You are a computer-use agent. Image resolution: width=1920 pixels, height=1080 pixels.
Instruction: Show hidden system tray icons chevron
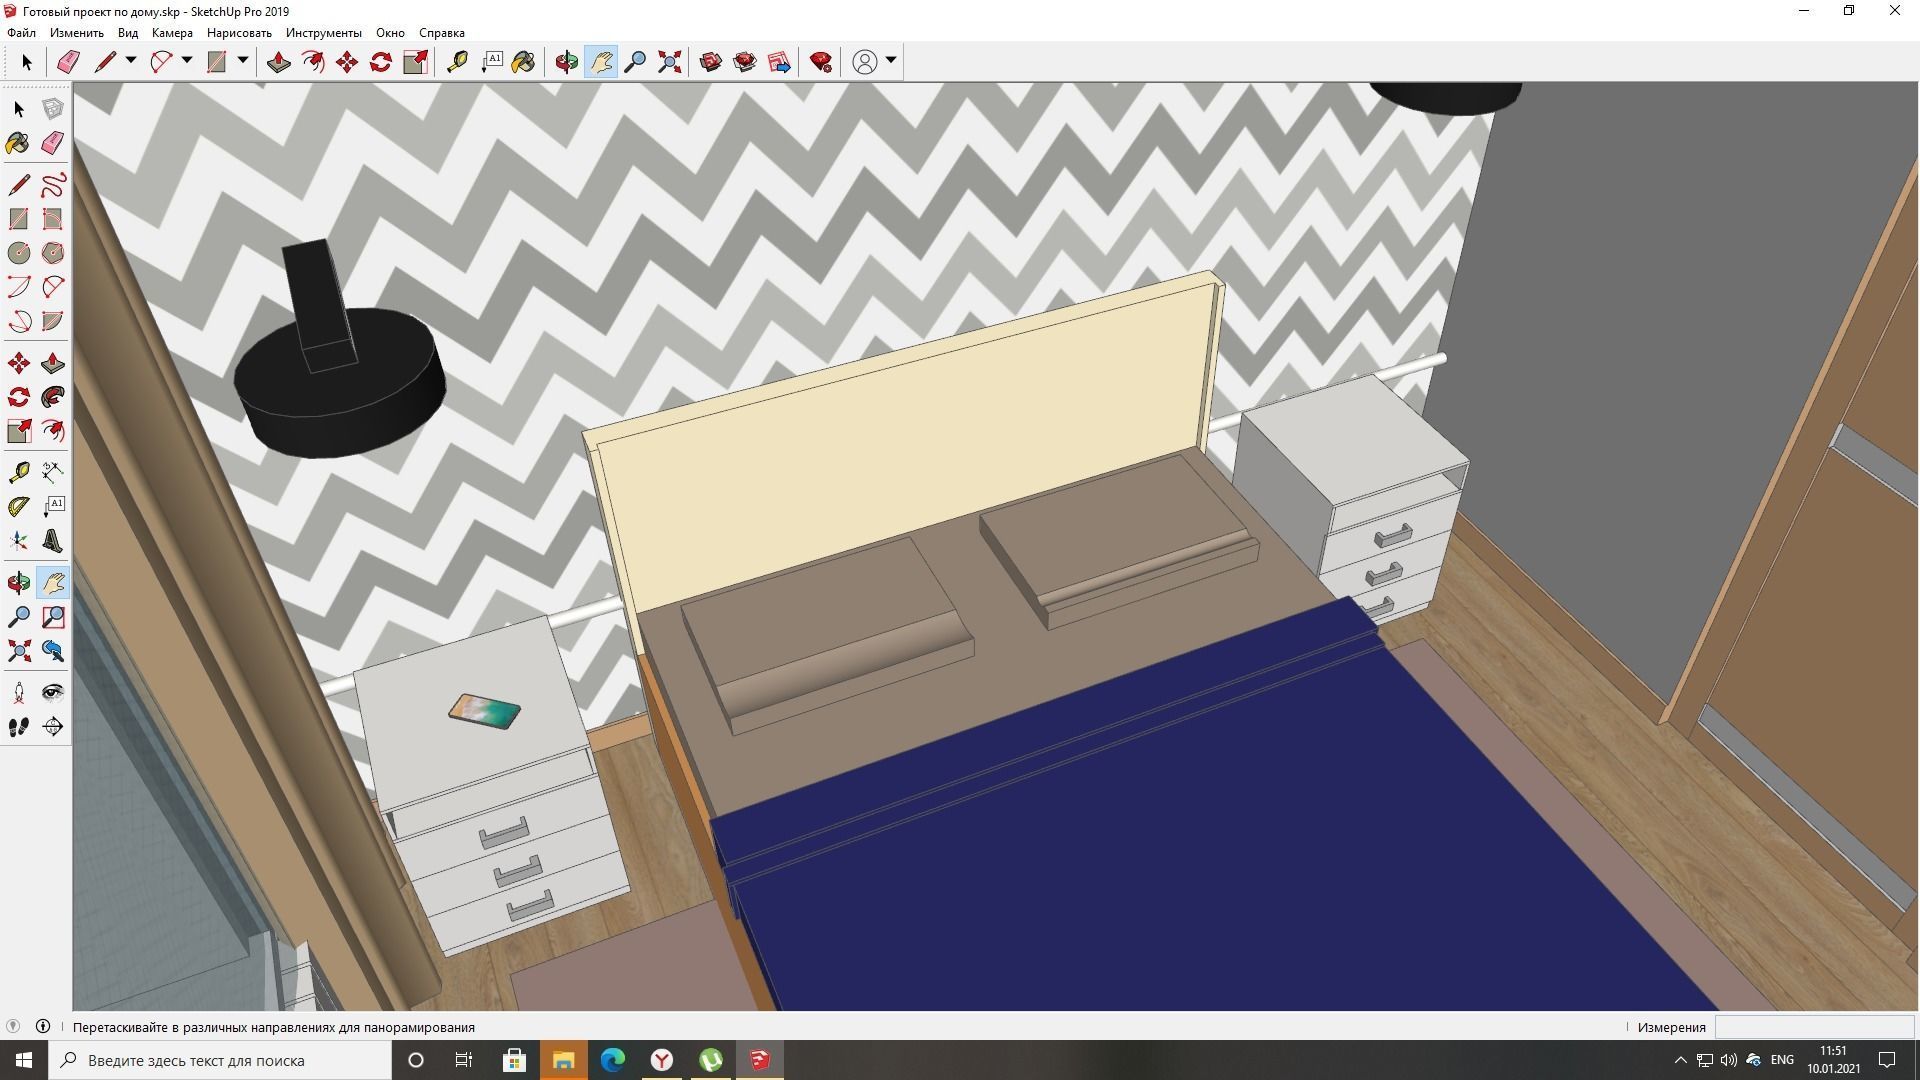coord(1680,1060)
